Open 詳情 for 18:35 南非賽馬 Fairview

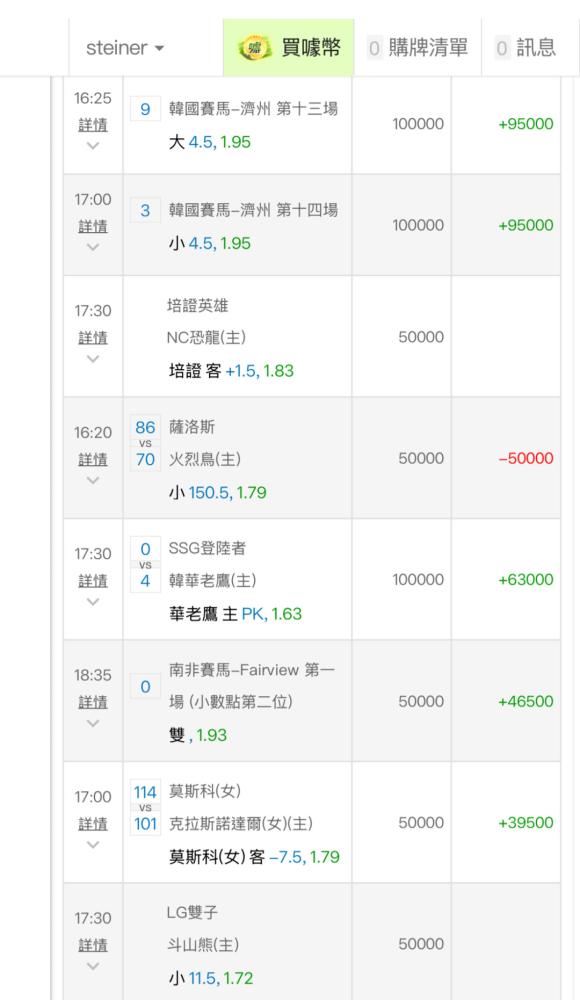[93, 702]
